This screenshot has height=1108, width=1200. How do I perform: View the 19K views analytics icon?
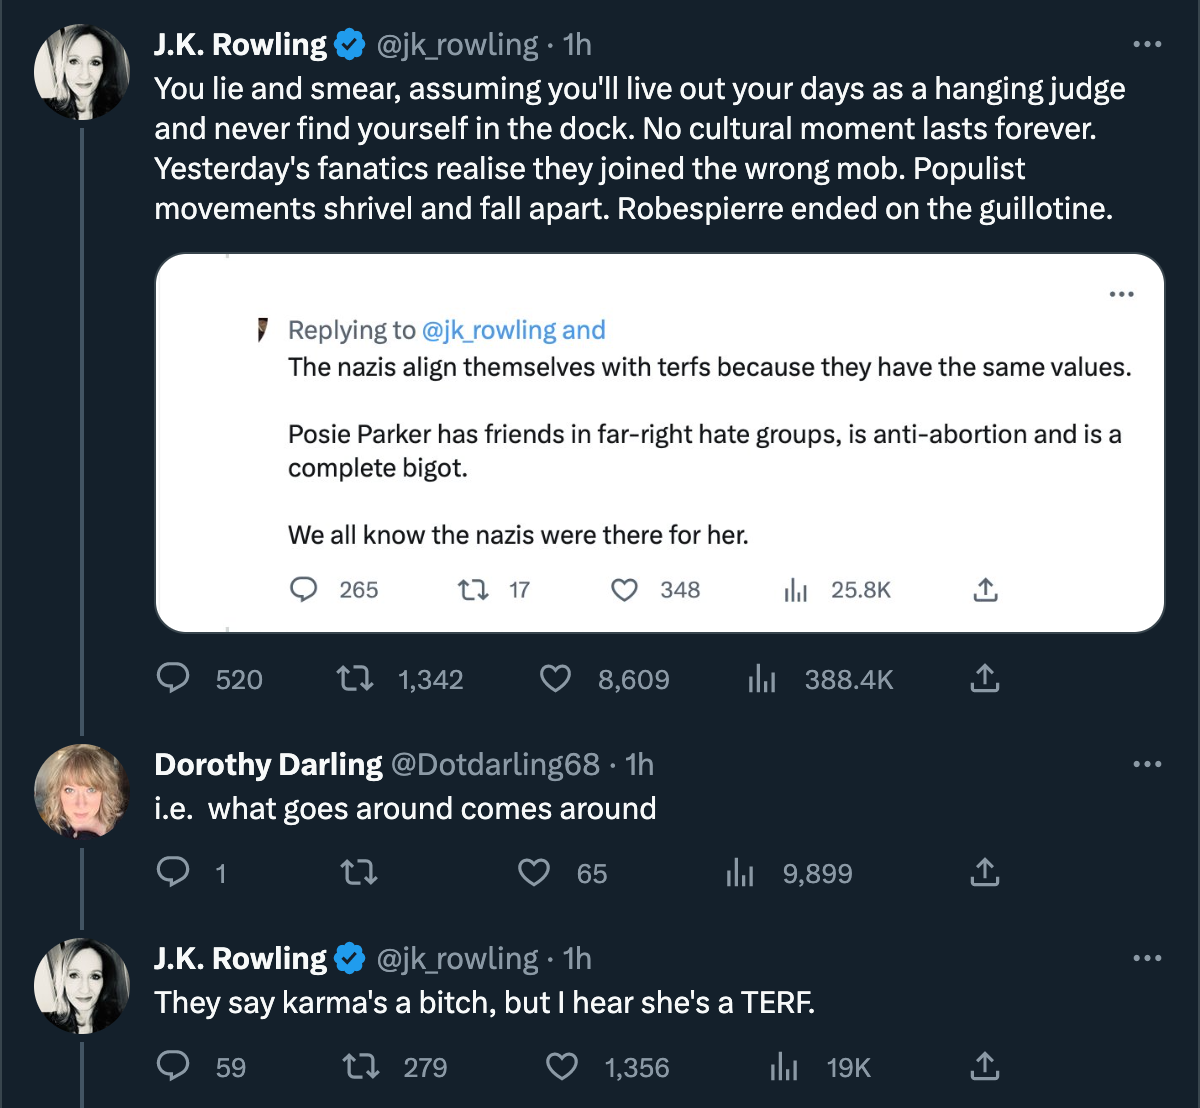(784, 1067)
